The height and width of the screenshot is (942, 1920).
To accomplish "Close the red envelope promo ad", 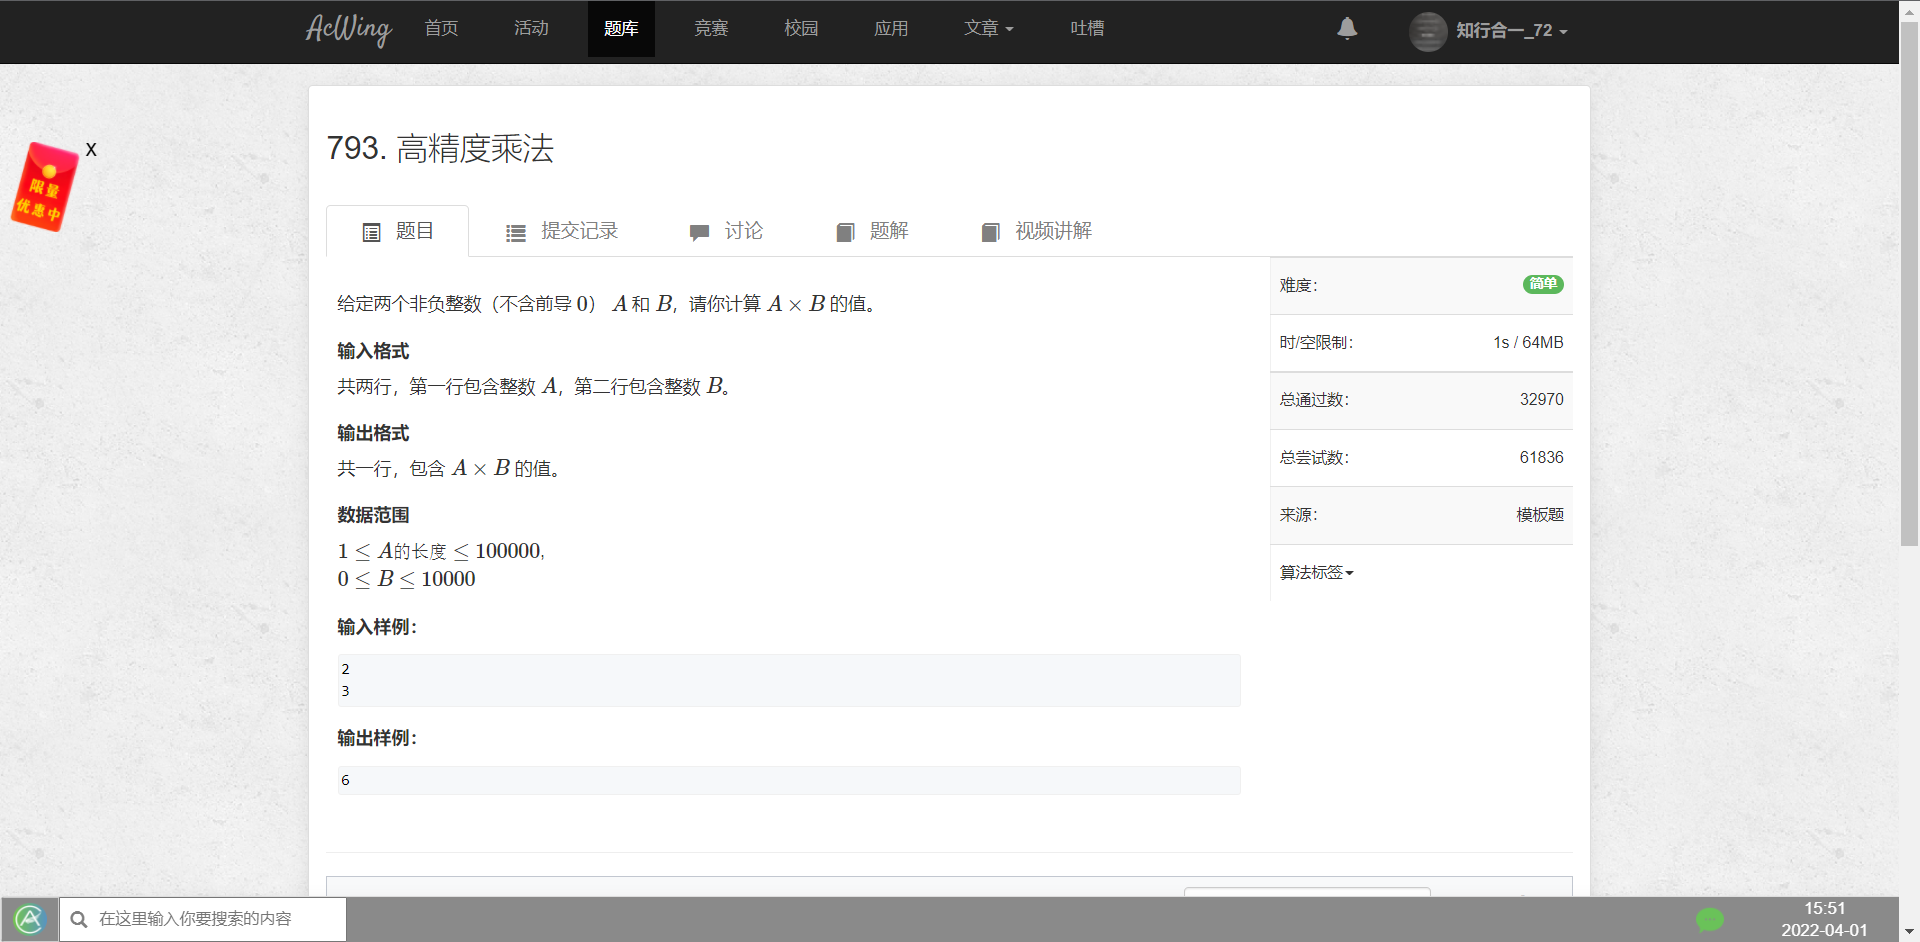I will click(91, 149).
